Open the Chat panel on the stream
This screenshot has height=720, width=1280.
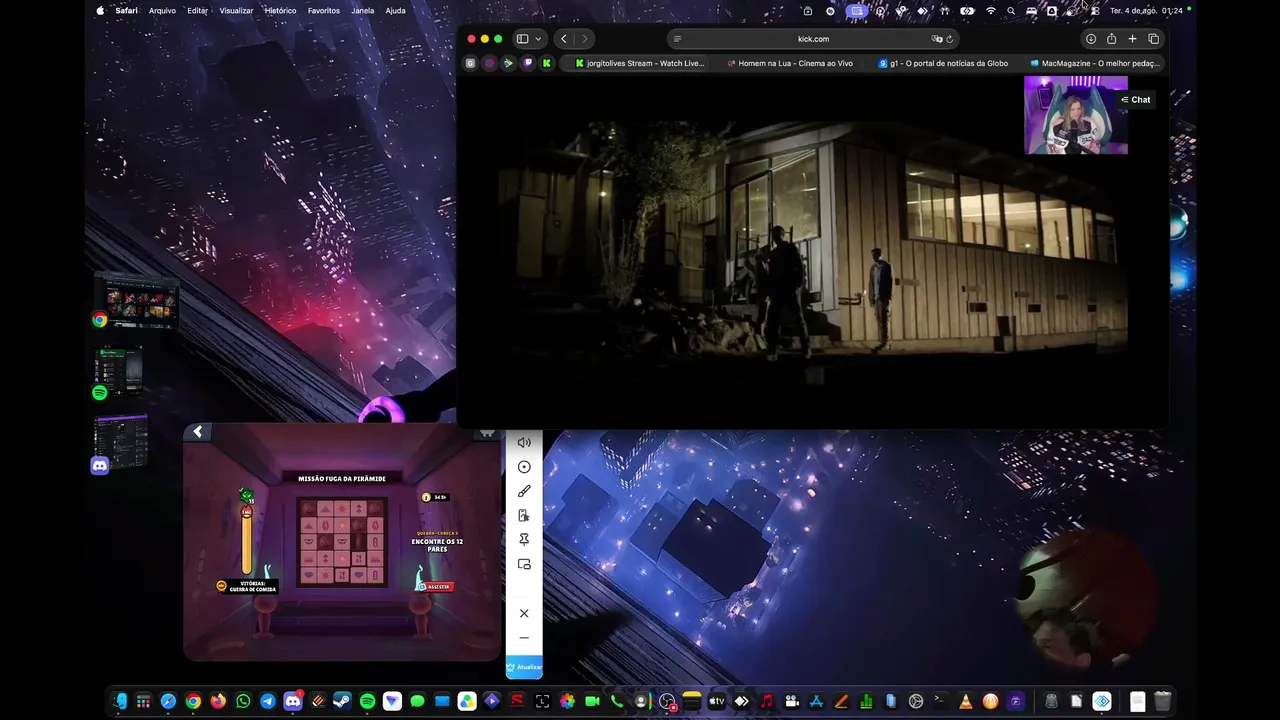[x=1136, y=100]
